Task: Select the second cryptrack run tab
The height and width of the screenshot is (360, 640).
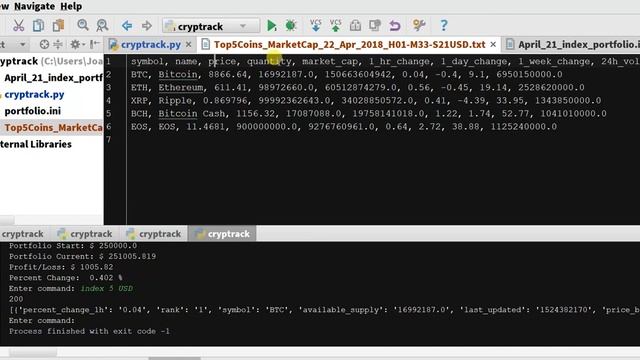Action: [85, 234]
